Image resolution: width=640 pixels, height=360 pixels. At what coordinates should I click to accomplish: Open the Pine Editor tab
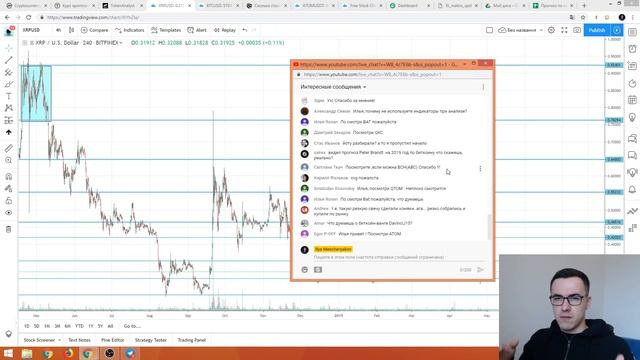[x=113, y=340]
